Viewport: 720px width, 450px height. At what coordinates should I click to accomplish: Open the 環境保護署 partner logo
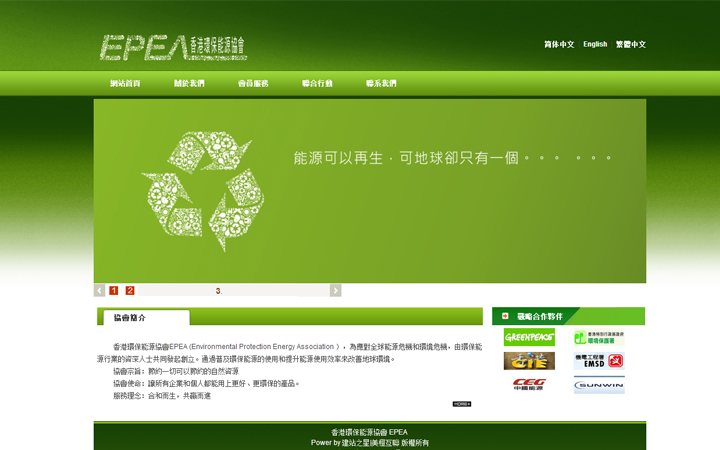click(599, 338)
